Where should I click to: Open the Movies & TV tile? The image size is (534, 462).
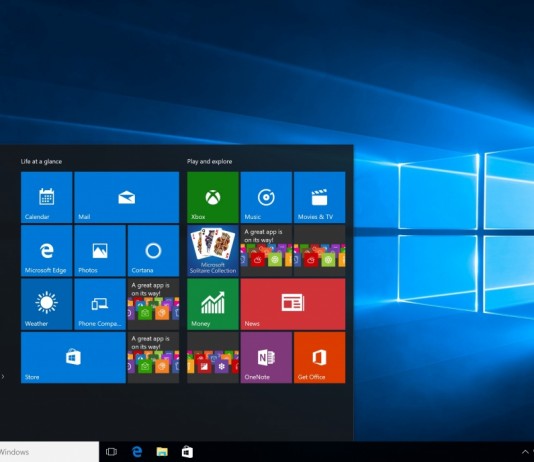tap(320, 197)
